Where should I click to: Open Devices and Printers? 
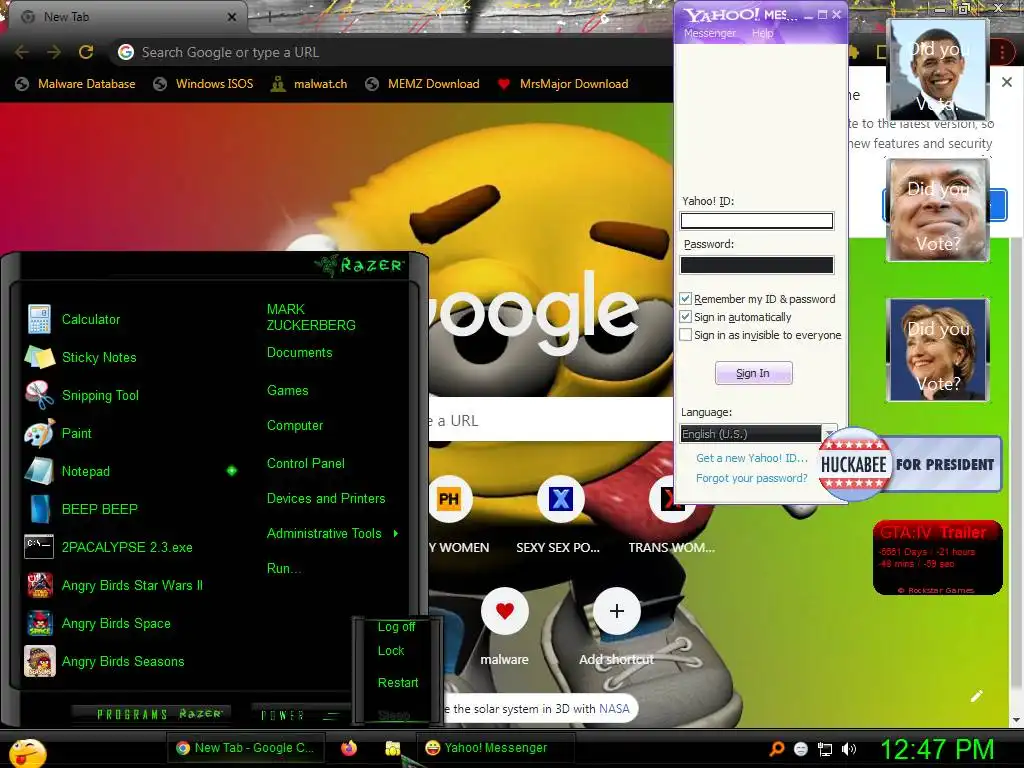click(326, 498)
